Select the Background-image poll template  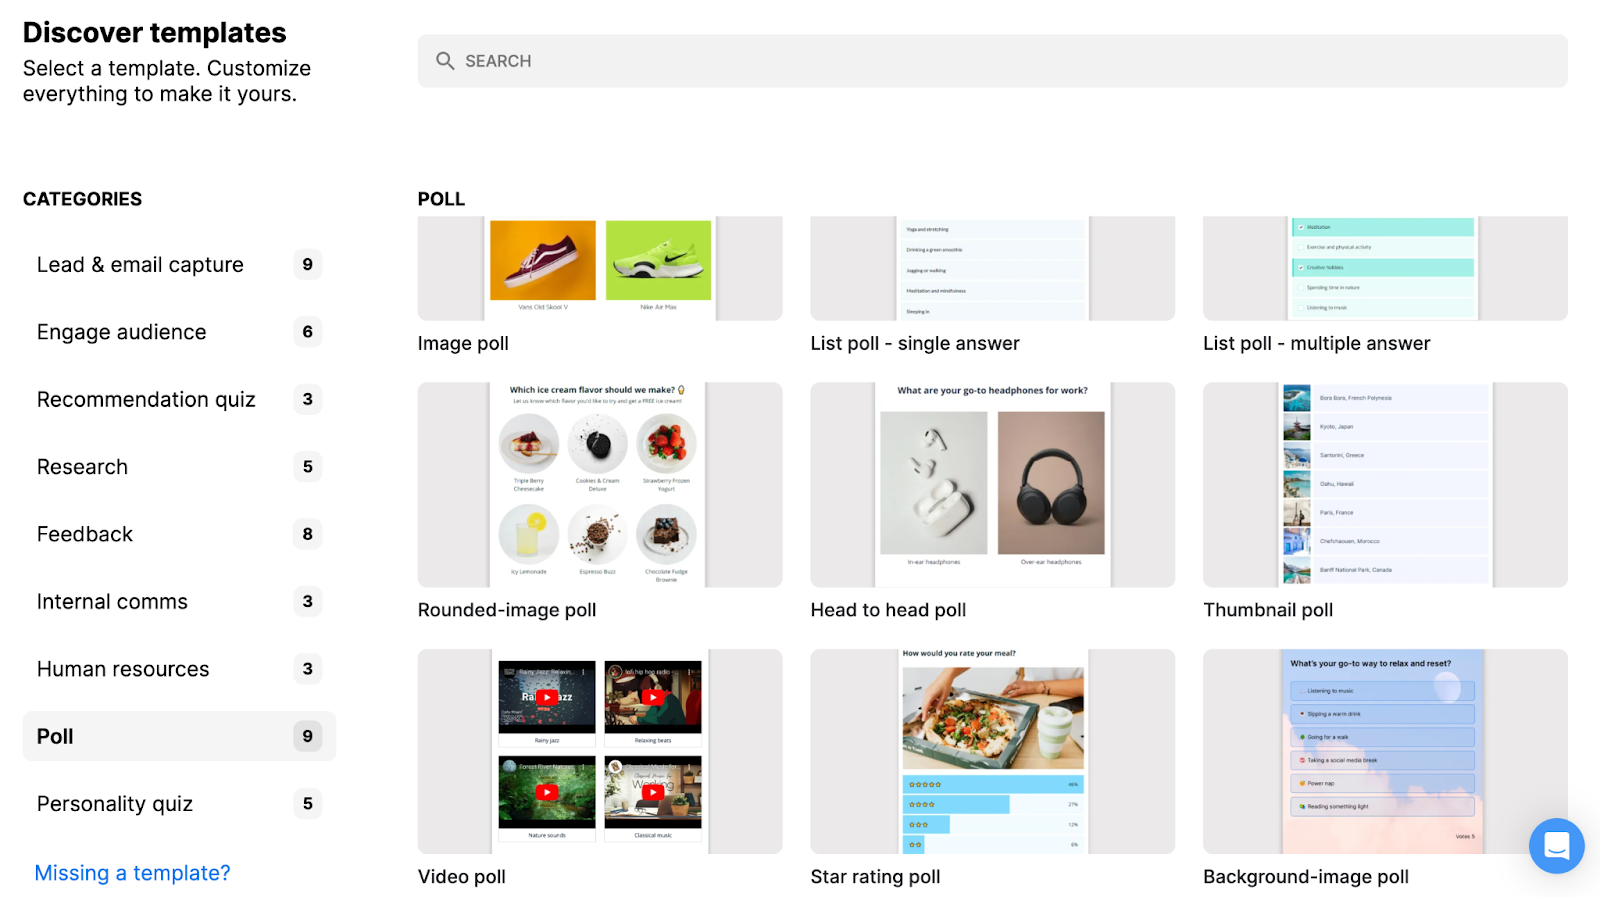click(x=1385, y=751)
